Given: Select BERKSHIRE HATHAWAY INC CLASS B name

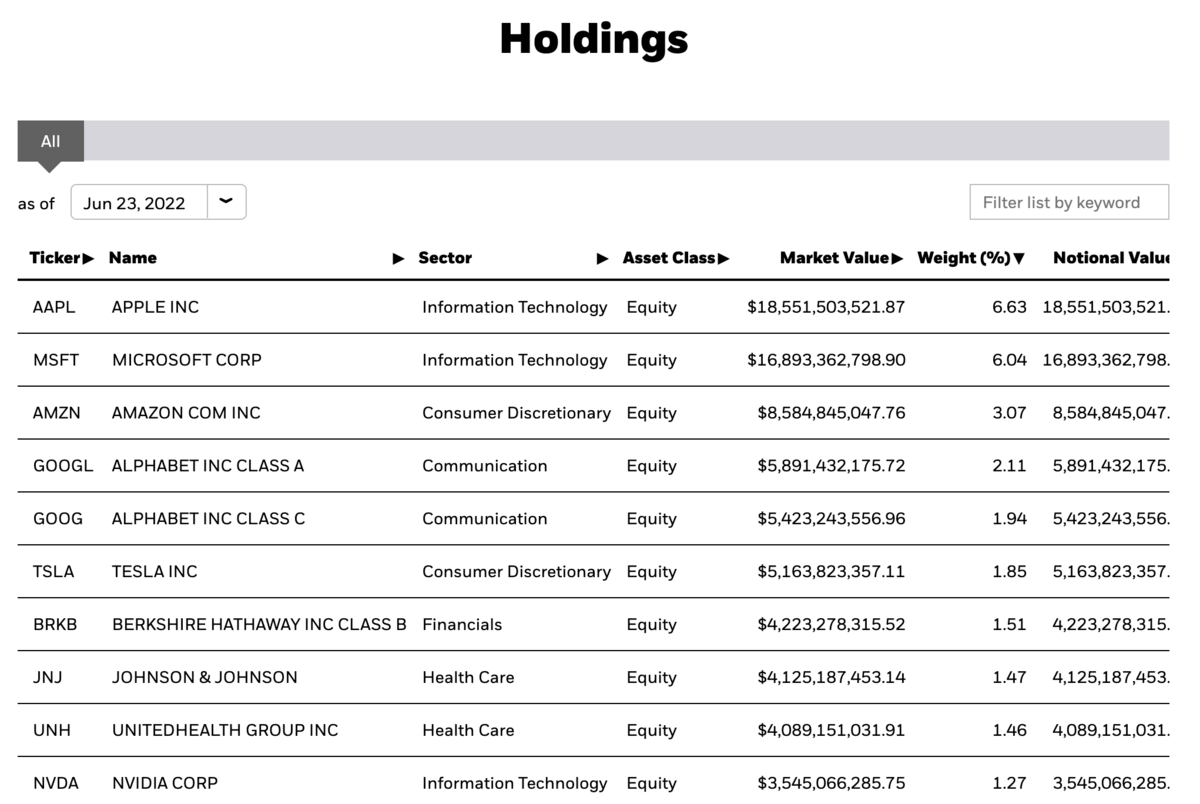Looking at the screenshot, I should pos(259,625).
